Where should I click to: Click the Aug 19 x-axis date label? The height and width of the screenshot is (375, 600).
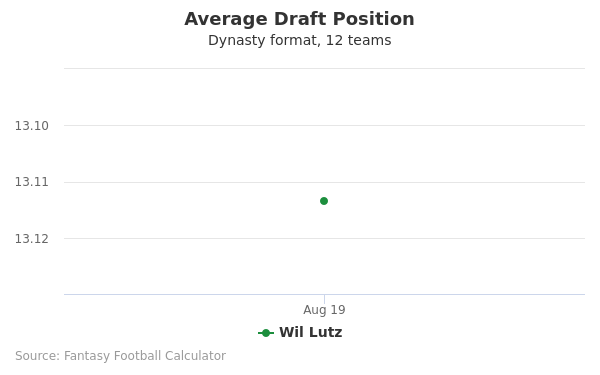(x=324, y=310)
